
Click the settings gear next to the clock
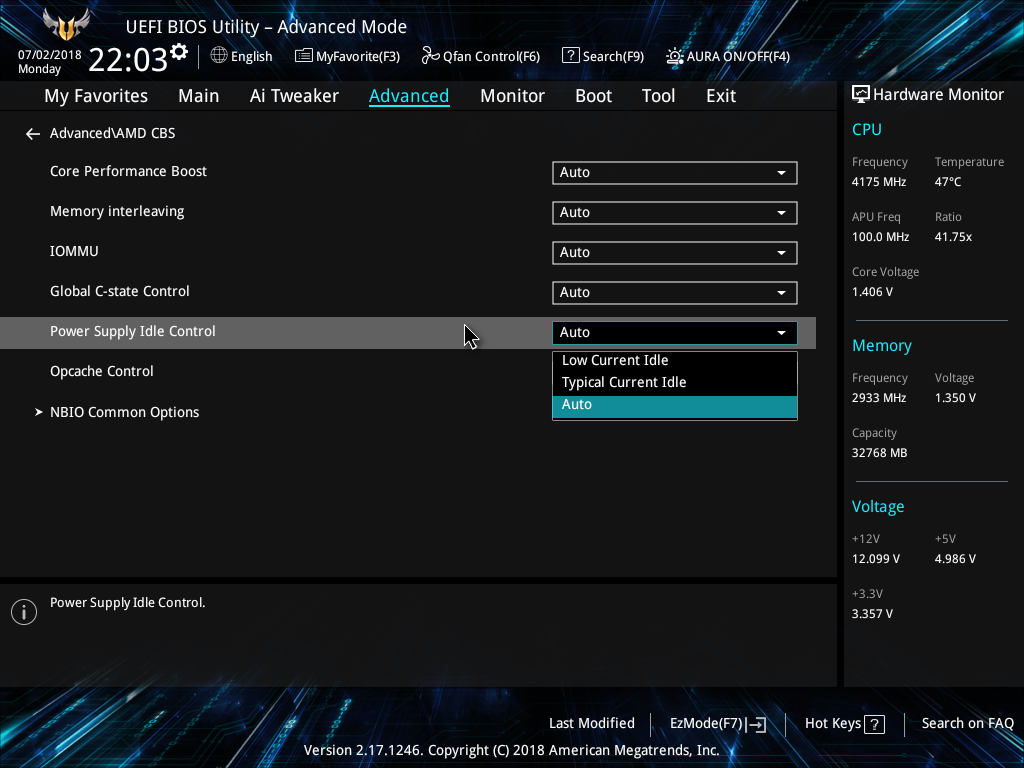[179, 52]
